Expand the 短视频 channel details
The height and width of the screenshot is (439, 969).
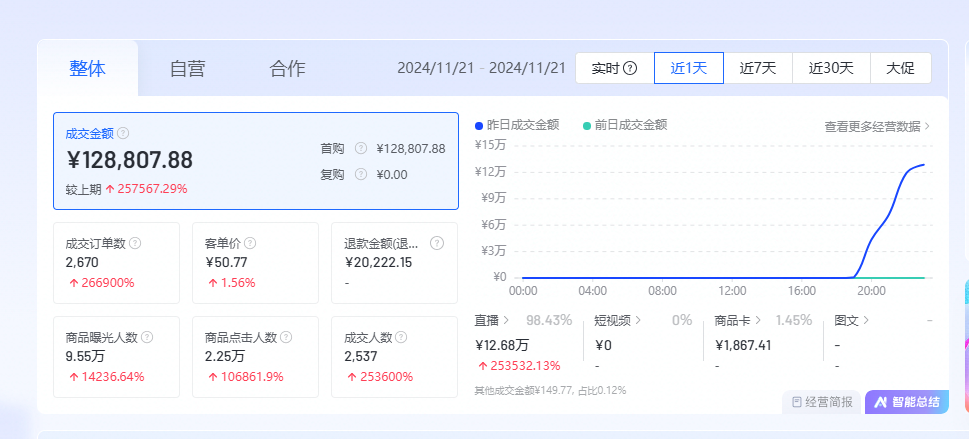pos(618,320)
